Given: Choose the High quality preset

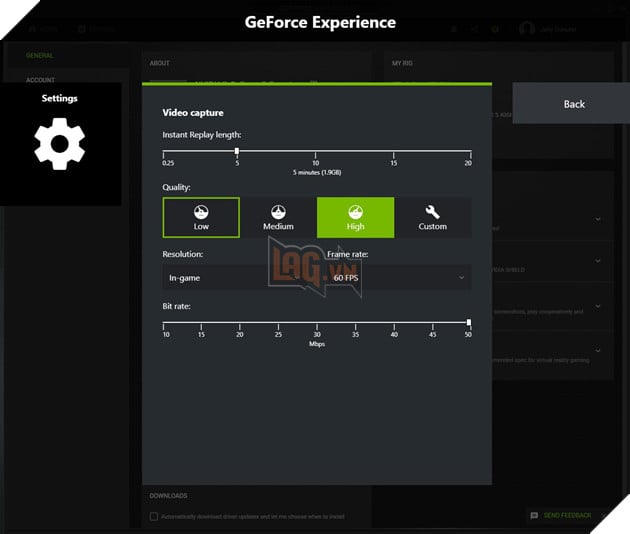Looking at the screenshot, I should click(355, 217).
